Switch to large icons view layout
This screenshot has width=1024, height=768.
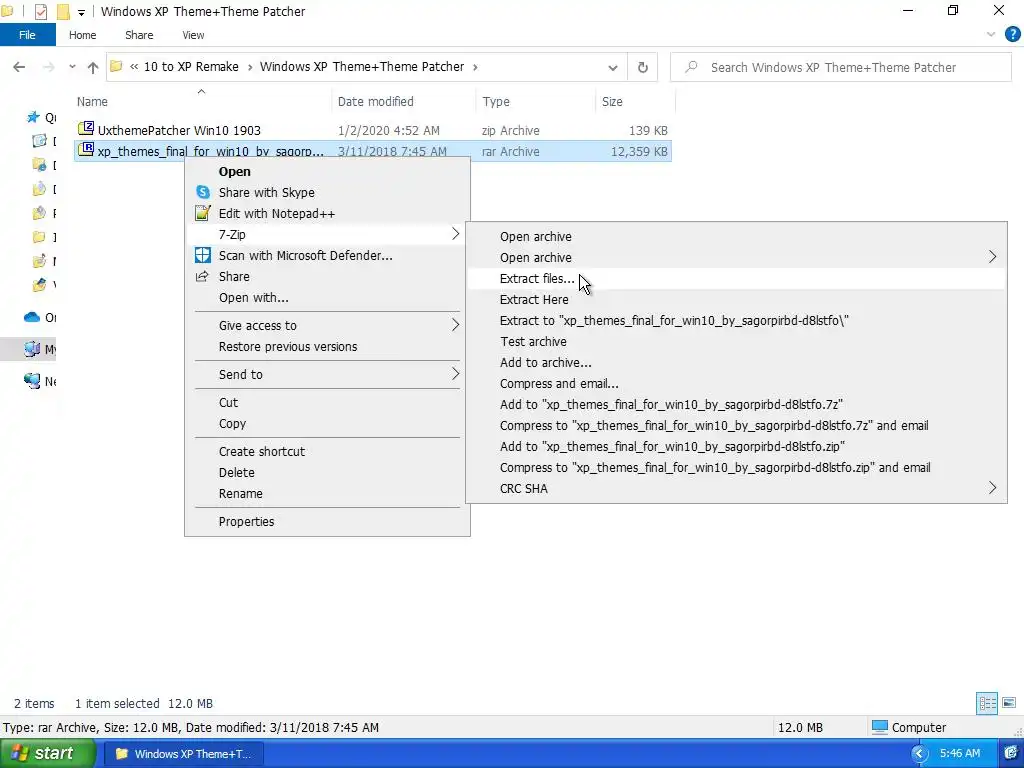(1009, 703)
